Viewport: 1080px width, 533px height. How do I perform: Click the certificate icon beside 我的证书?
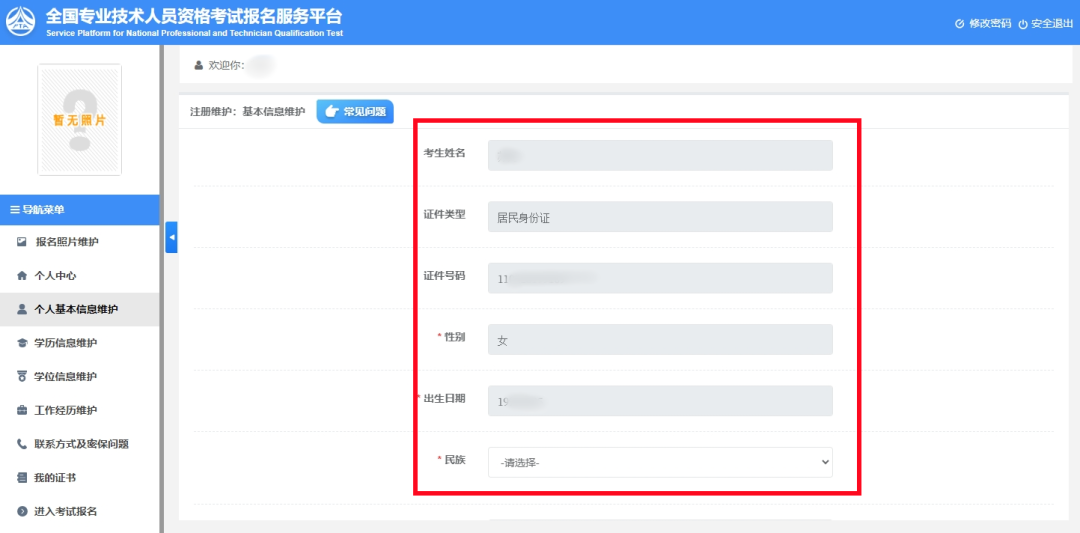tap(22, 478)
